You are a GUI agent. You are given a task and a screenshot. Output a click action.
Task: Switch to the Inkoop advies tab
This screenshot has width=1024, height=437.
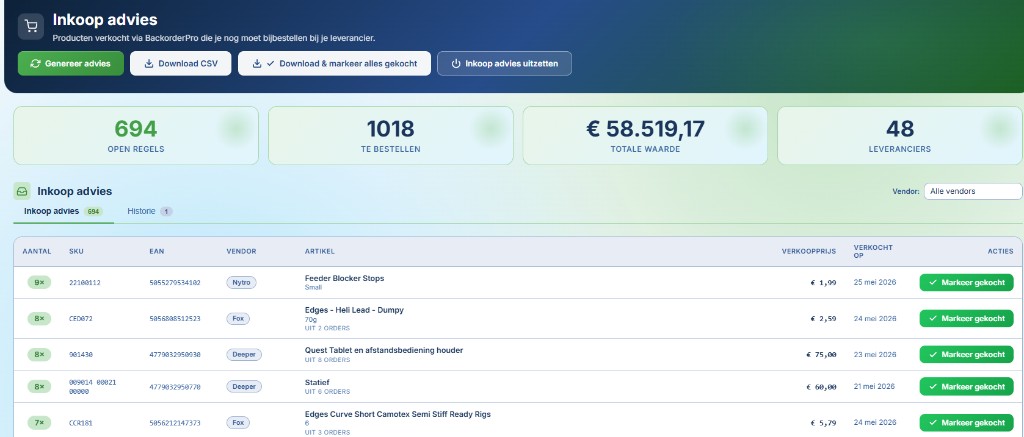coord(63,211)
